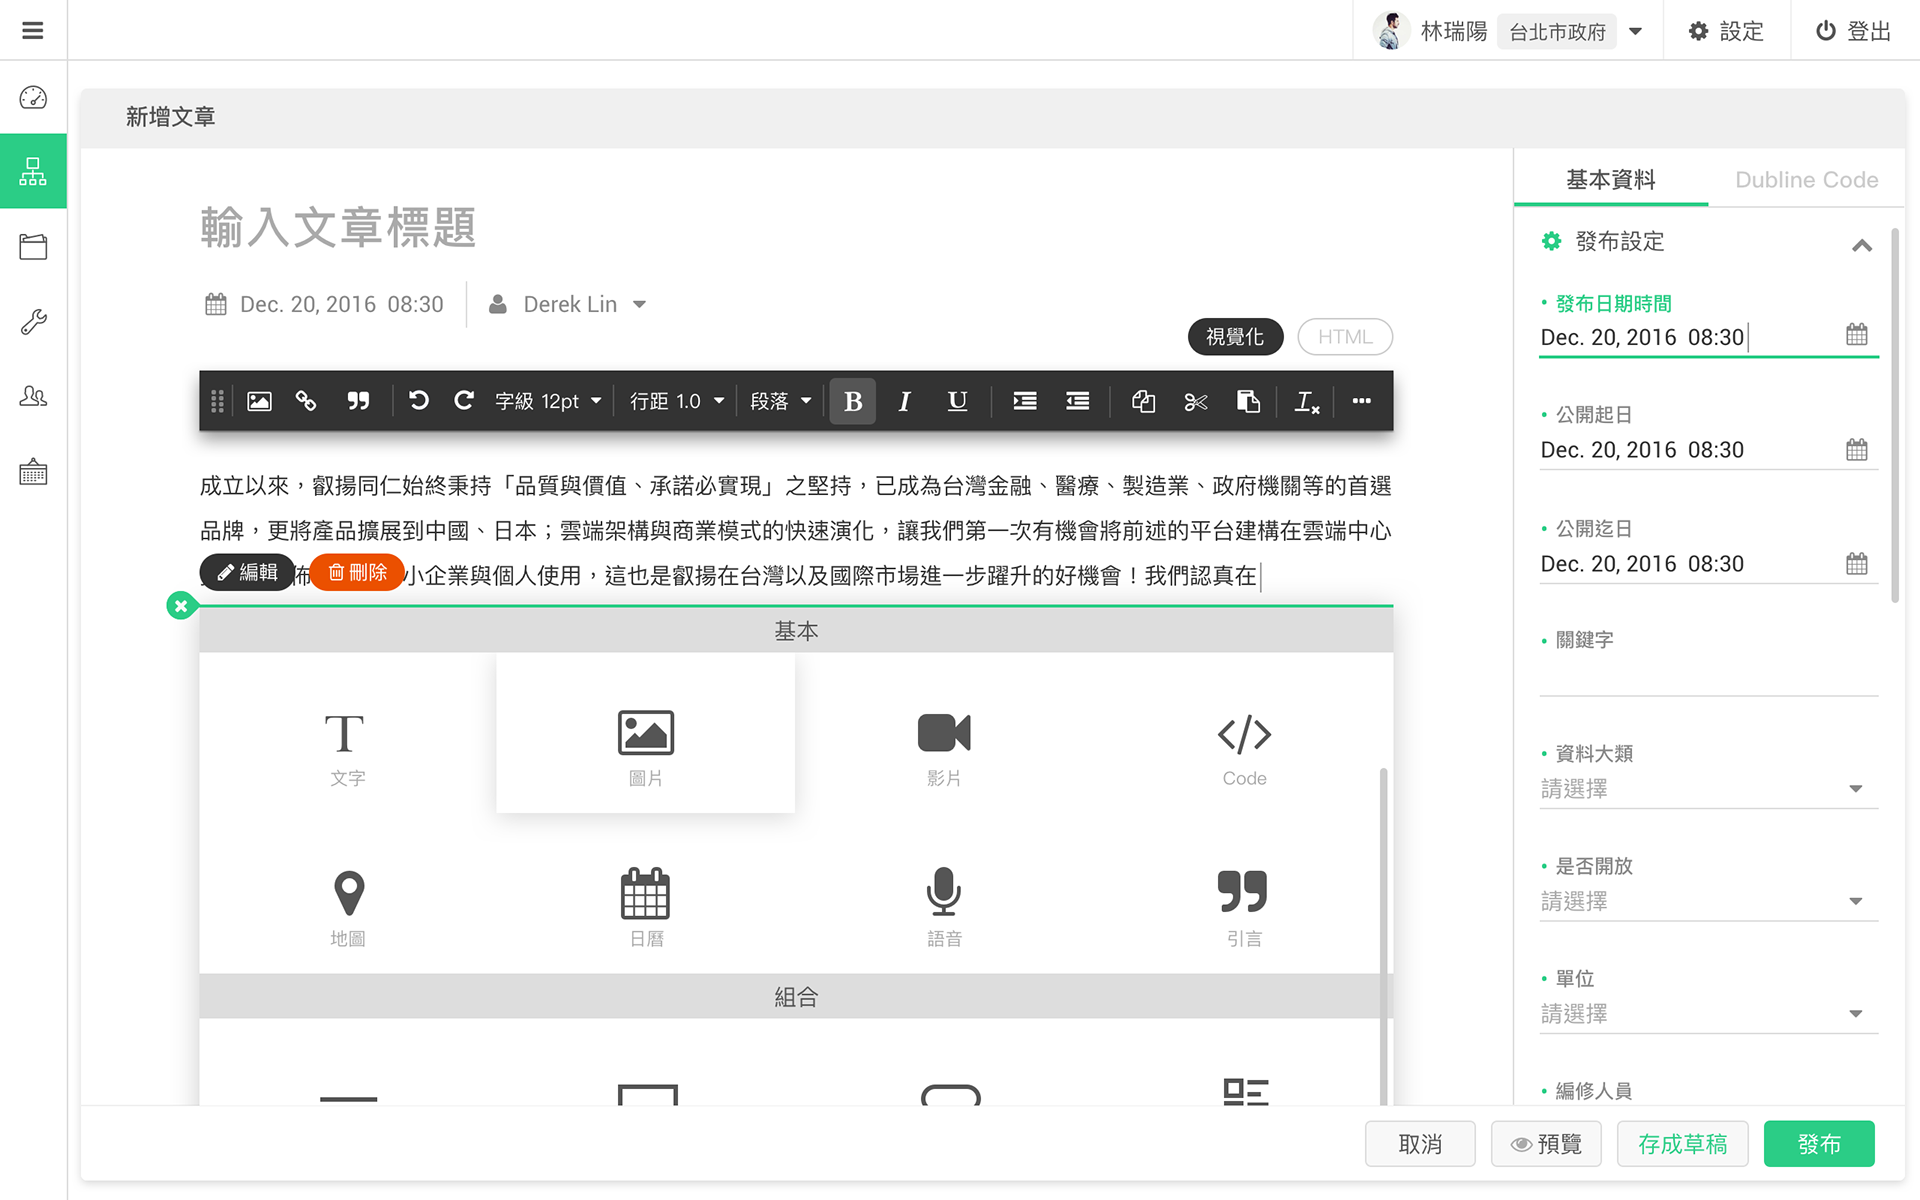Click the link insert toolbar icon
This screenshot has height=1200, width=1920.
[306, 401]
